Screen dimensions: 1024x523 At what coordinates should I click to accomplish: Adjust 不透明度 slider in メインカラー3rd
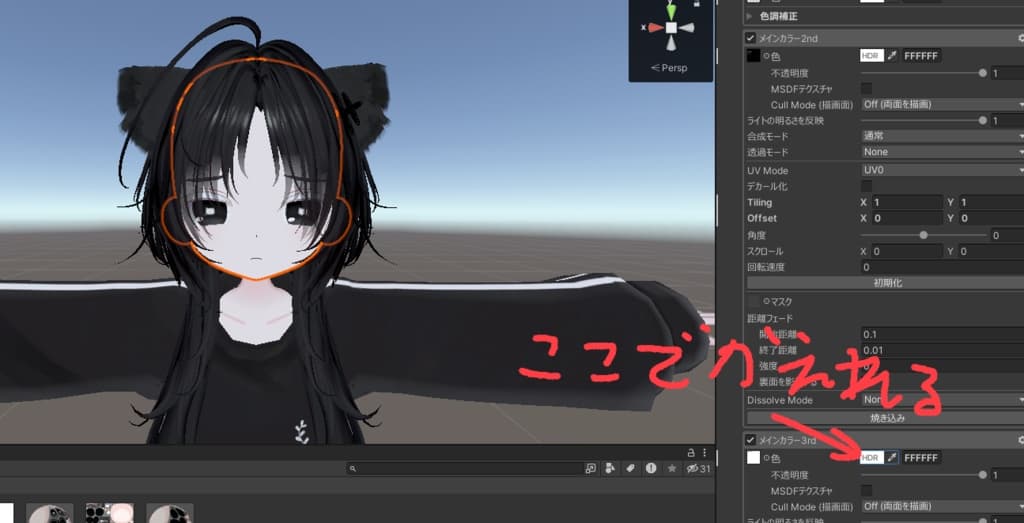[923, 475]
